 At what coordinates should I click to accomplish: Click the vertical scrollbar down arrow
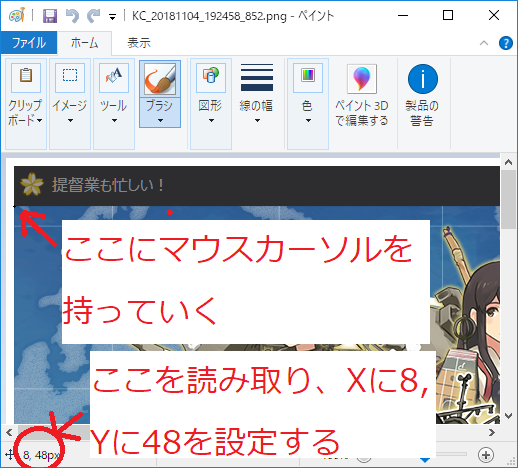tap(508, 416)
